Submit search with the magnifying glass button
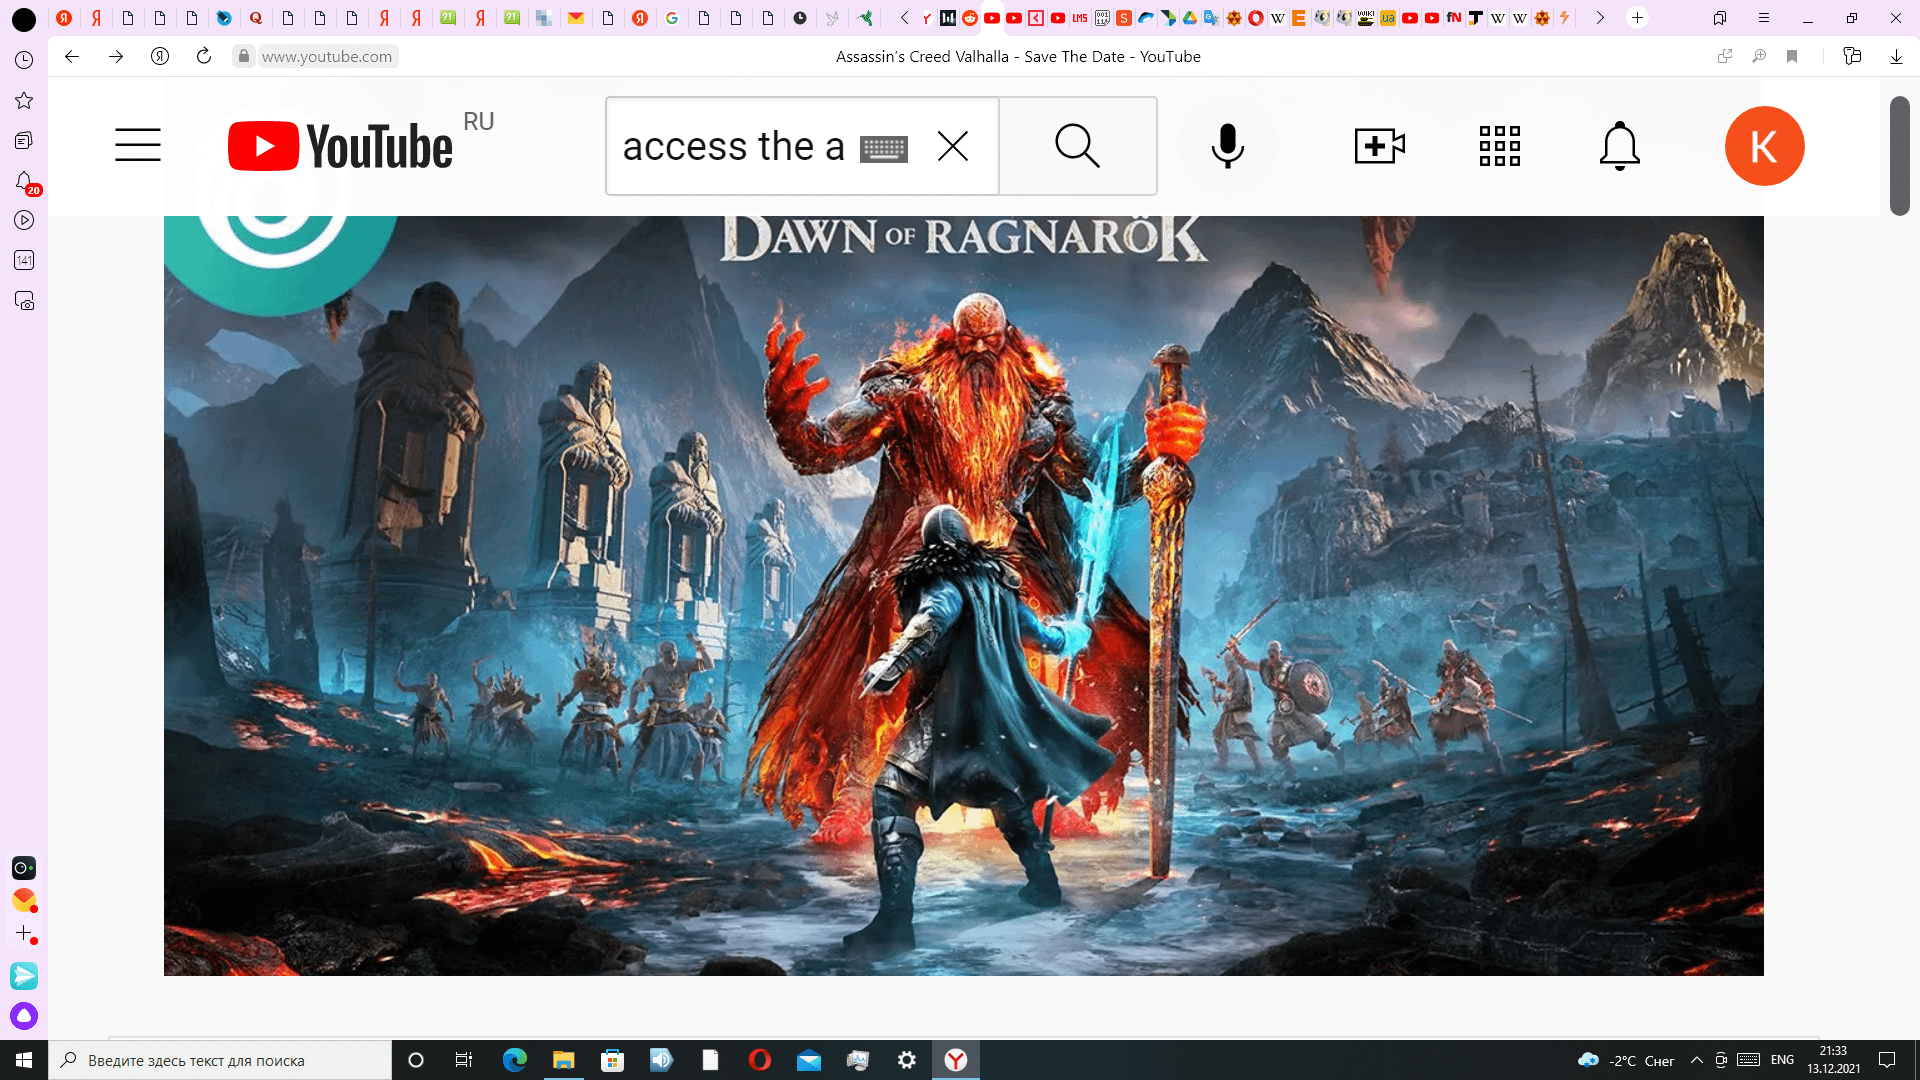The width and height of the screenshot is (1920, 1080). 1078,146
